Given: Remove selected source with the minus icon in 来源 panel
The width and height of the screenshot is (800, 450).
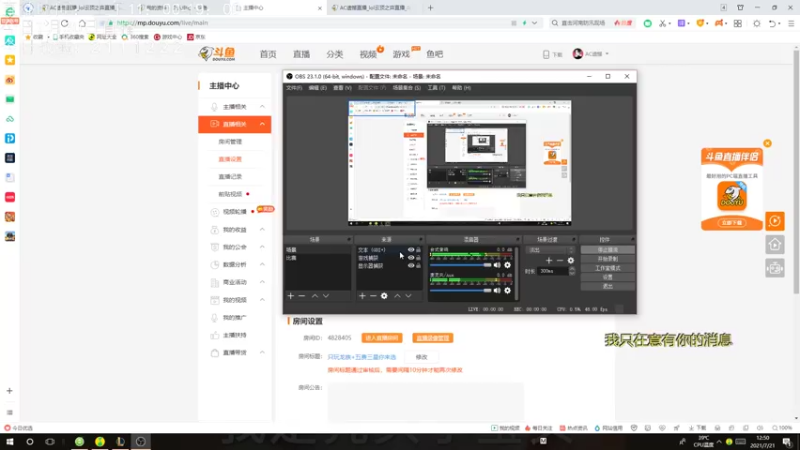Looking at the screenshot, I should pos(373,296).
